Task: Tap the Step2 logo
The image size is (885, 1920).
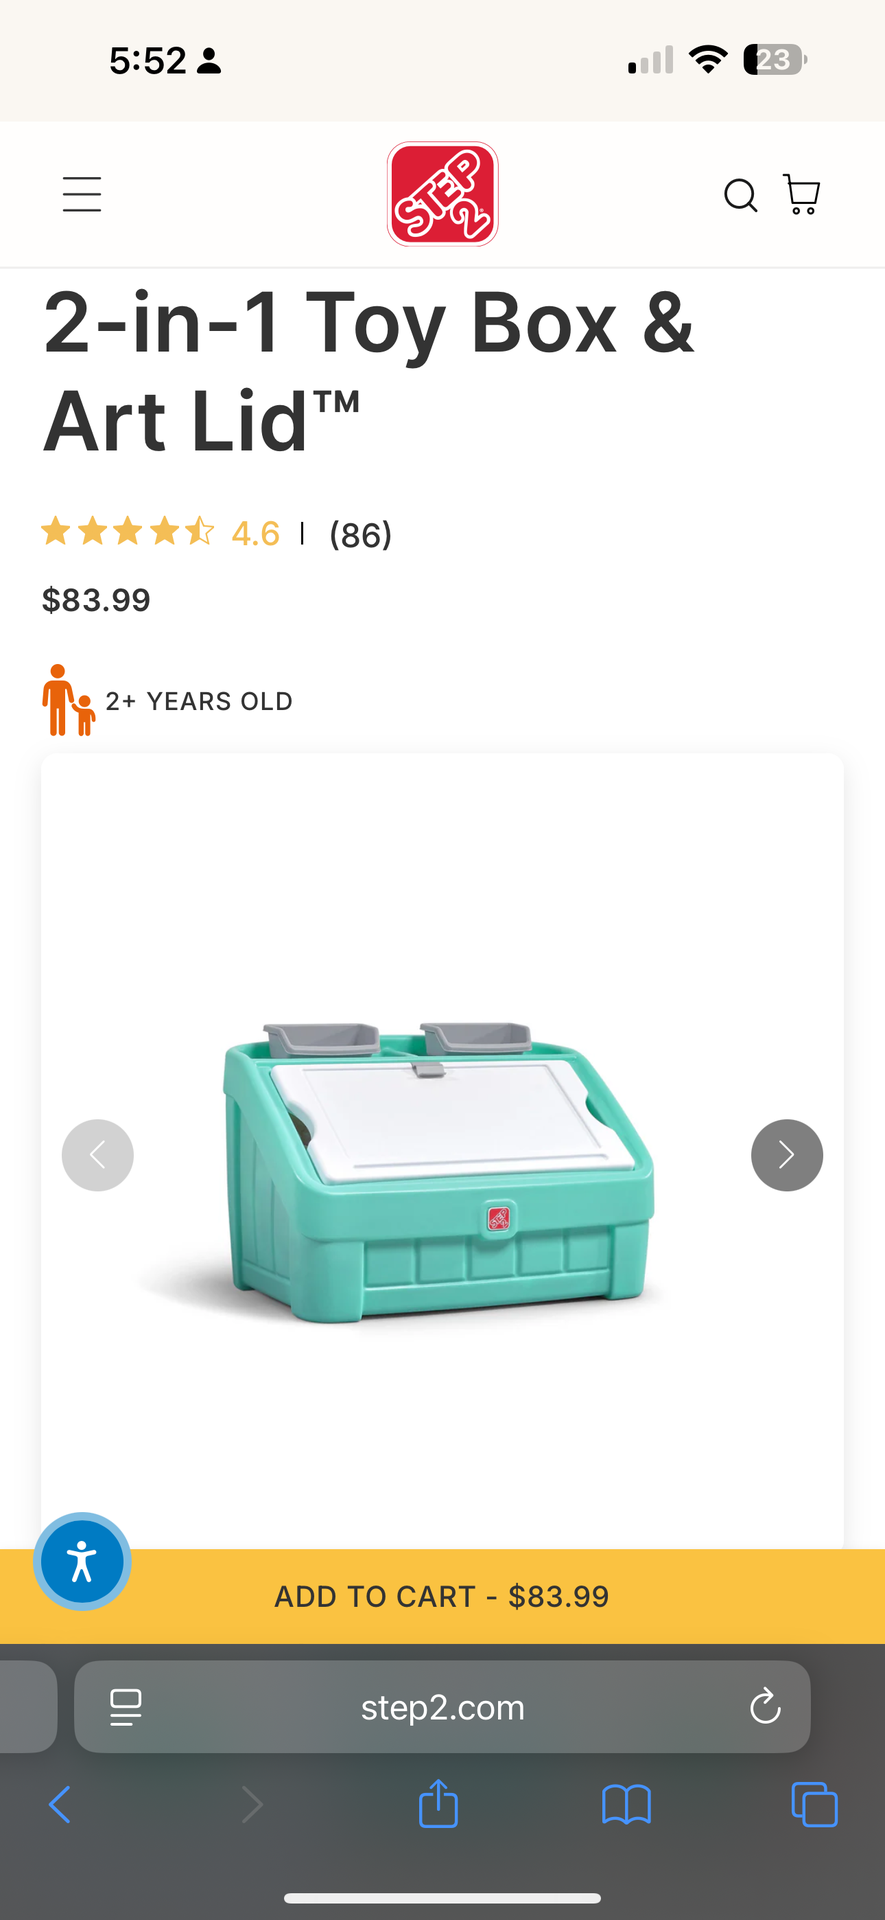Action: (x=443, y=194)
